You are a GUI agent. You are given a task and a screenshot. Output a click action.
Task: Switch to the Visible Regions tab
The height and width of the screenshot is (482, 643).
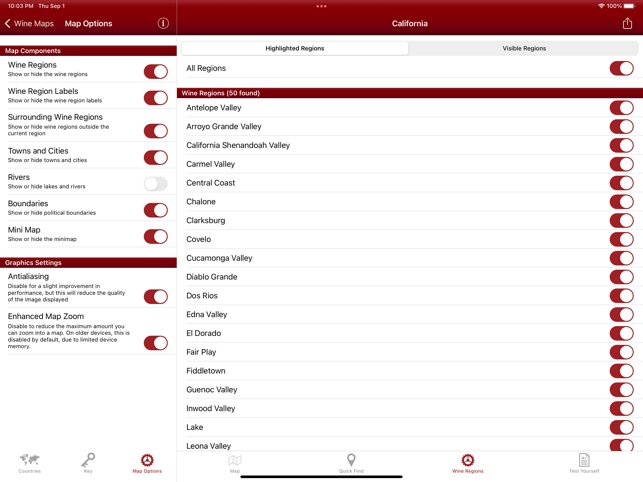click(524, 48)
